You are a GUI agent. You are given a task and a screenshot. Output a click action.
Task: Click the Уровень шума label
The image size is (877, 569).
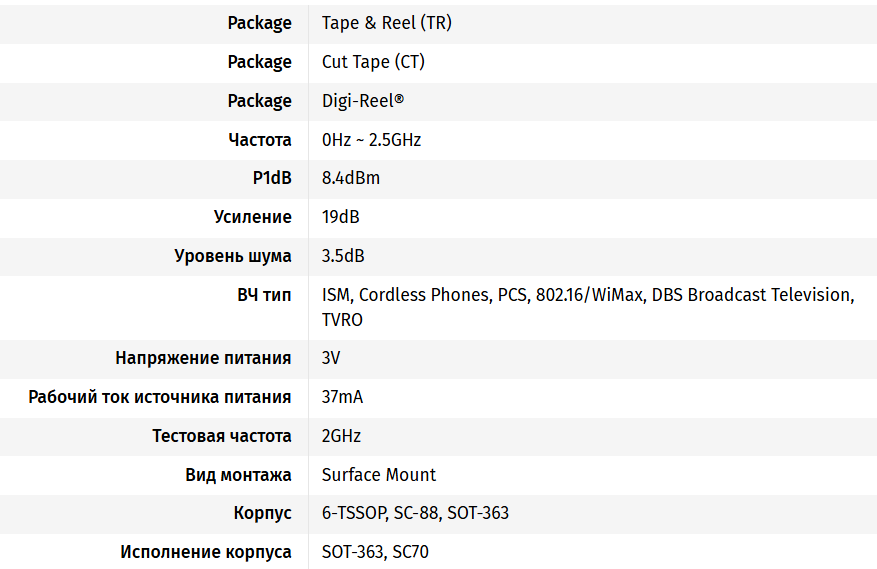[233, 256]
